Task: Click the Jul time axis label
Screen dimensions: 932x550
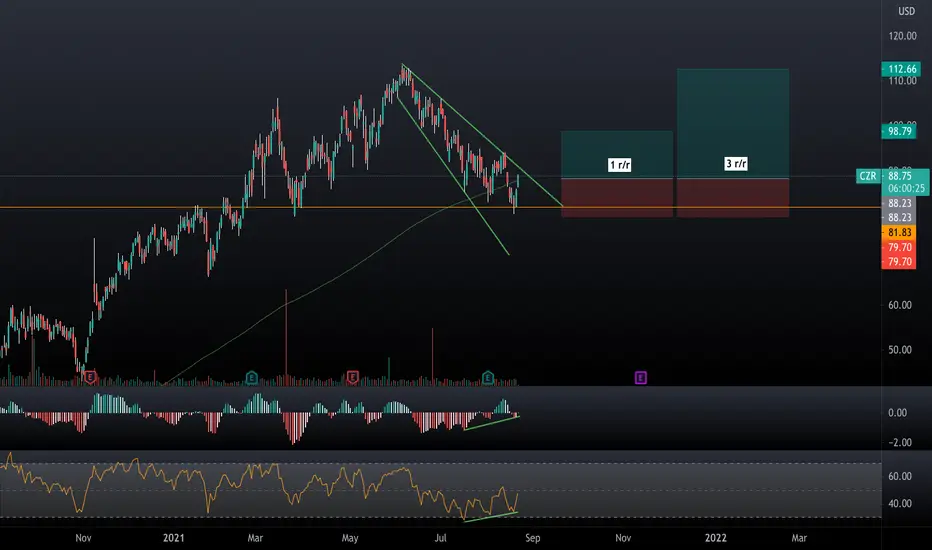Action: pos(440,538)
